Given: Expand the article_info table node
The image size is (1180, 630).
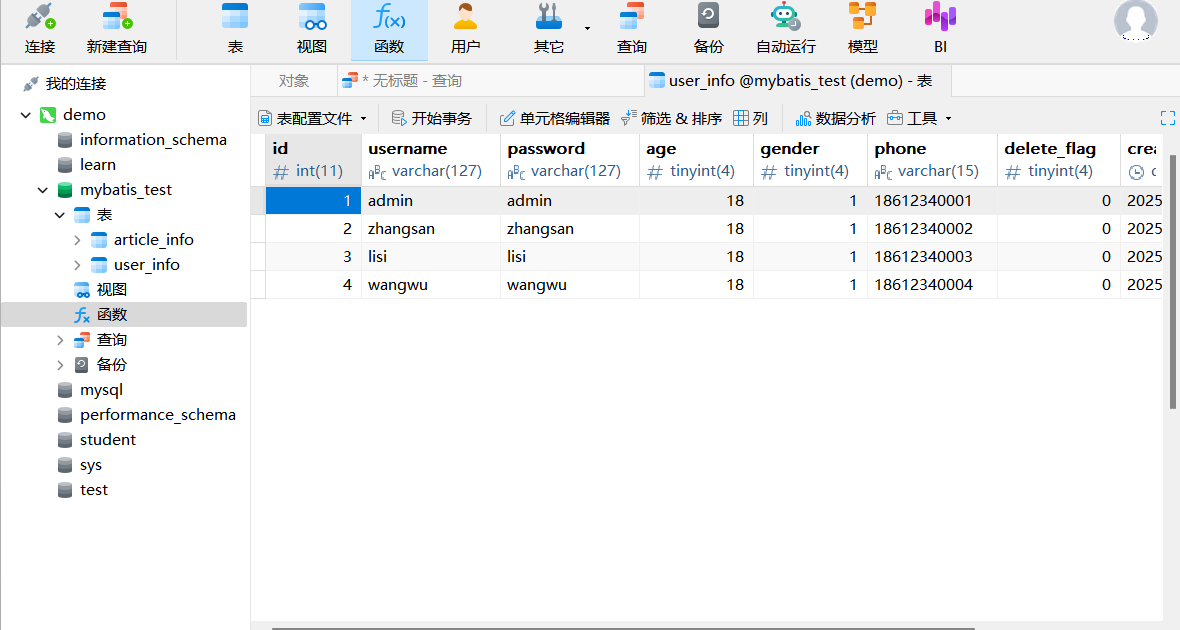Looking at the screenshot, I should [78, 240].
